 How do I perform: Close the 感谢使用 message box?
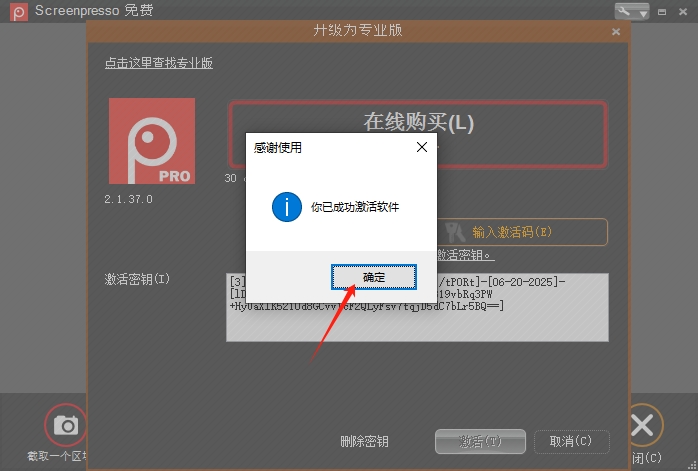(421, 147)
